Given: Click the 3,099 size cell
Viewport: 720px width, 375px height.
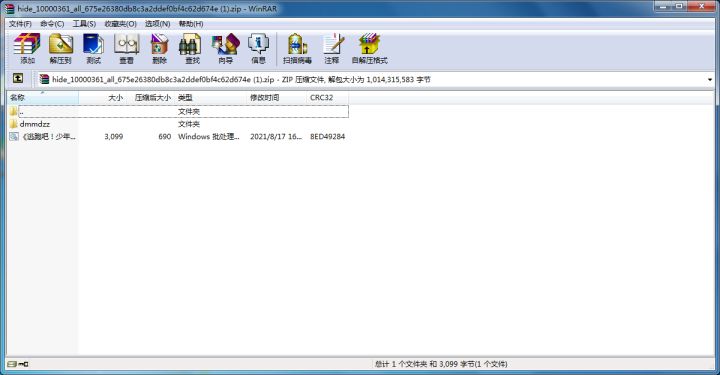Looking at the screenshot, I should (x=113, y=136).
